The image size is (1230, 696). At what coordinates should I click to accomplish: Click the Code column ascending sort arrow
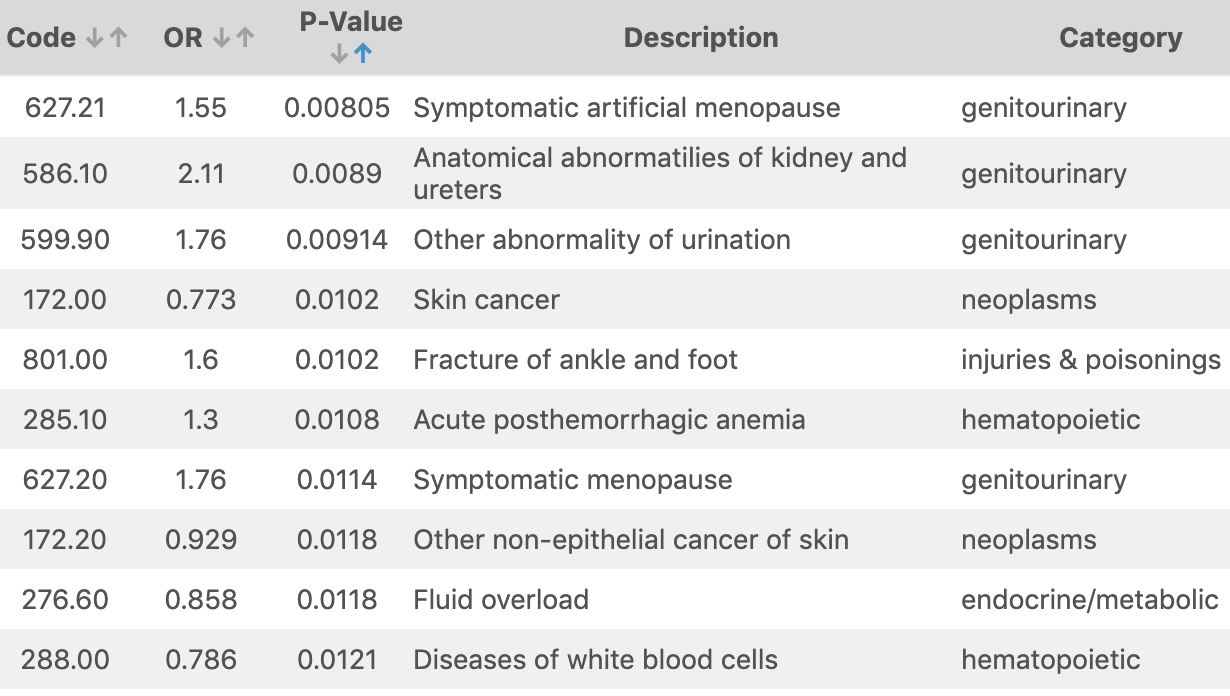pyautogui.click(x=119, y=39)
